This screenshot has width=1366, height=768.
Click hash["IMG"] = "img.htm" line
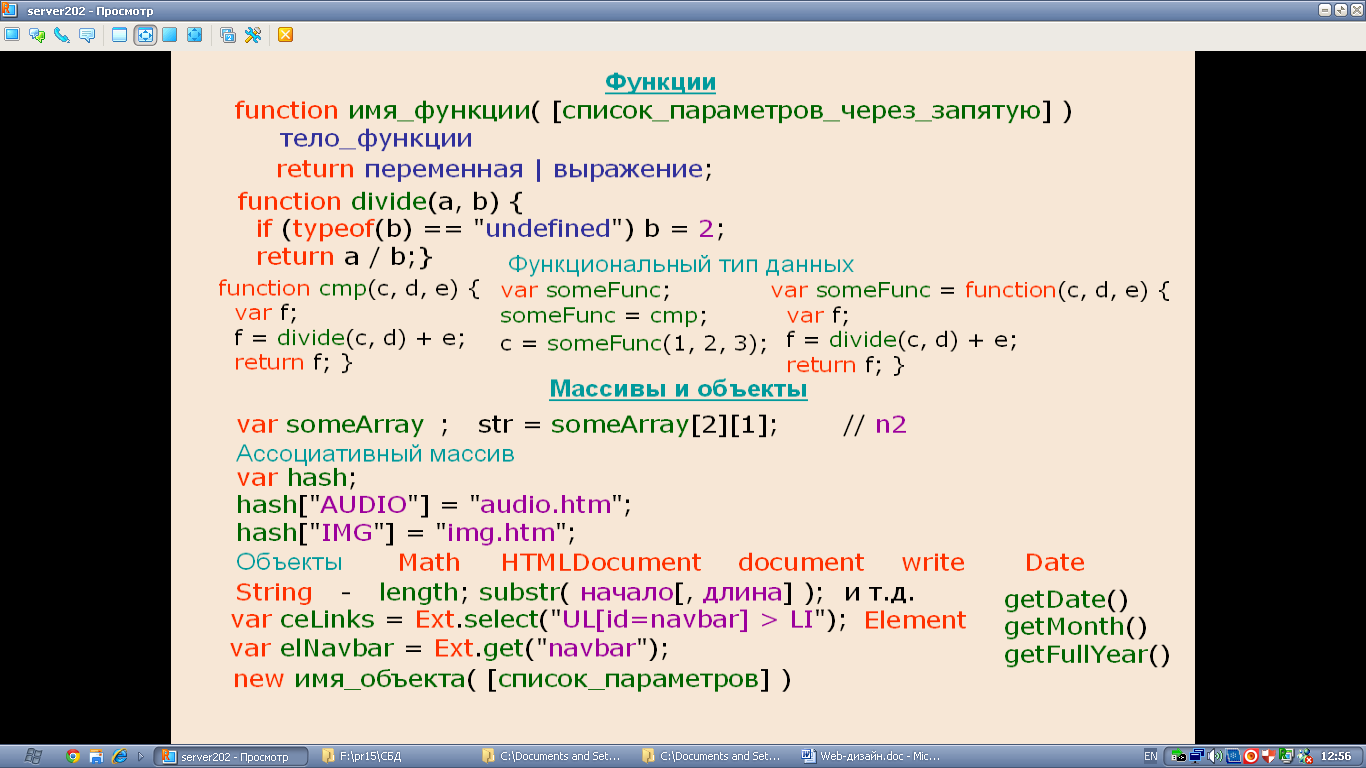(x=406, y=531)
